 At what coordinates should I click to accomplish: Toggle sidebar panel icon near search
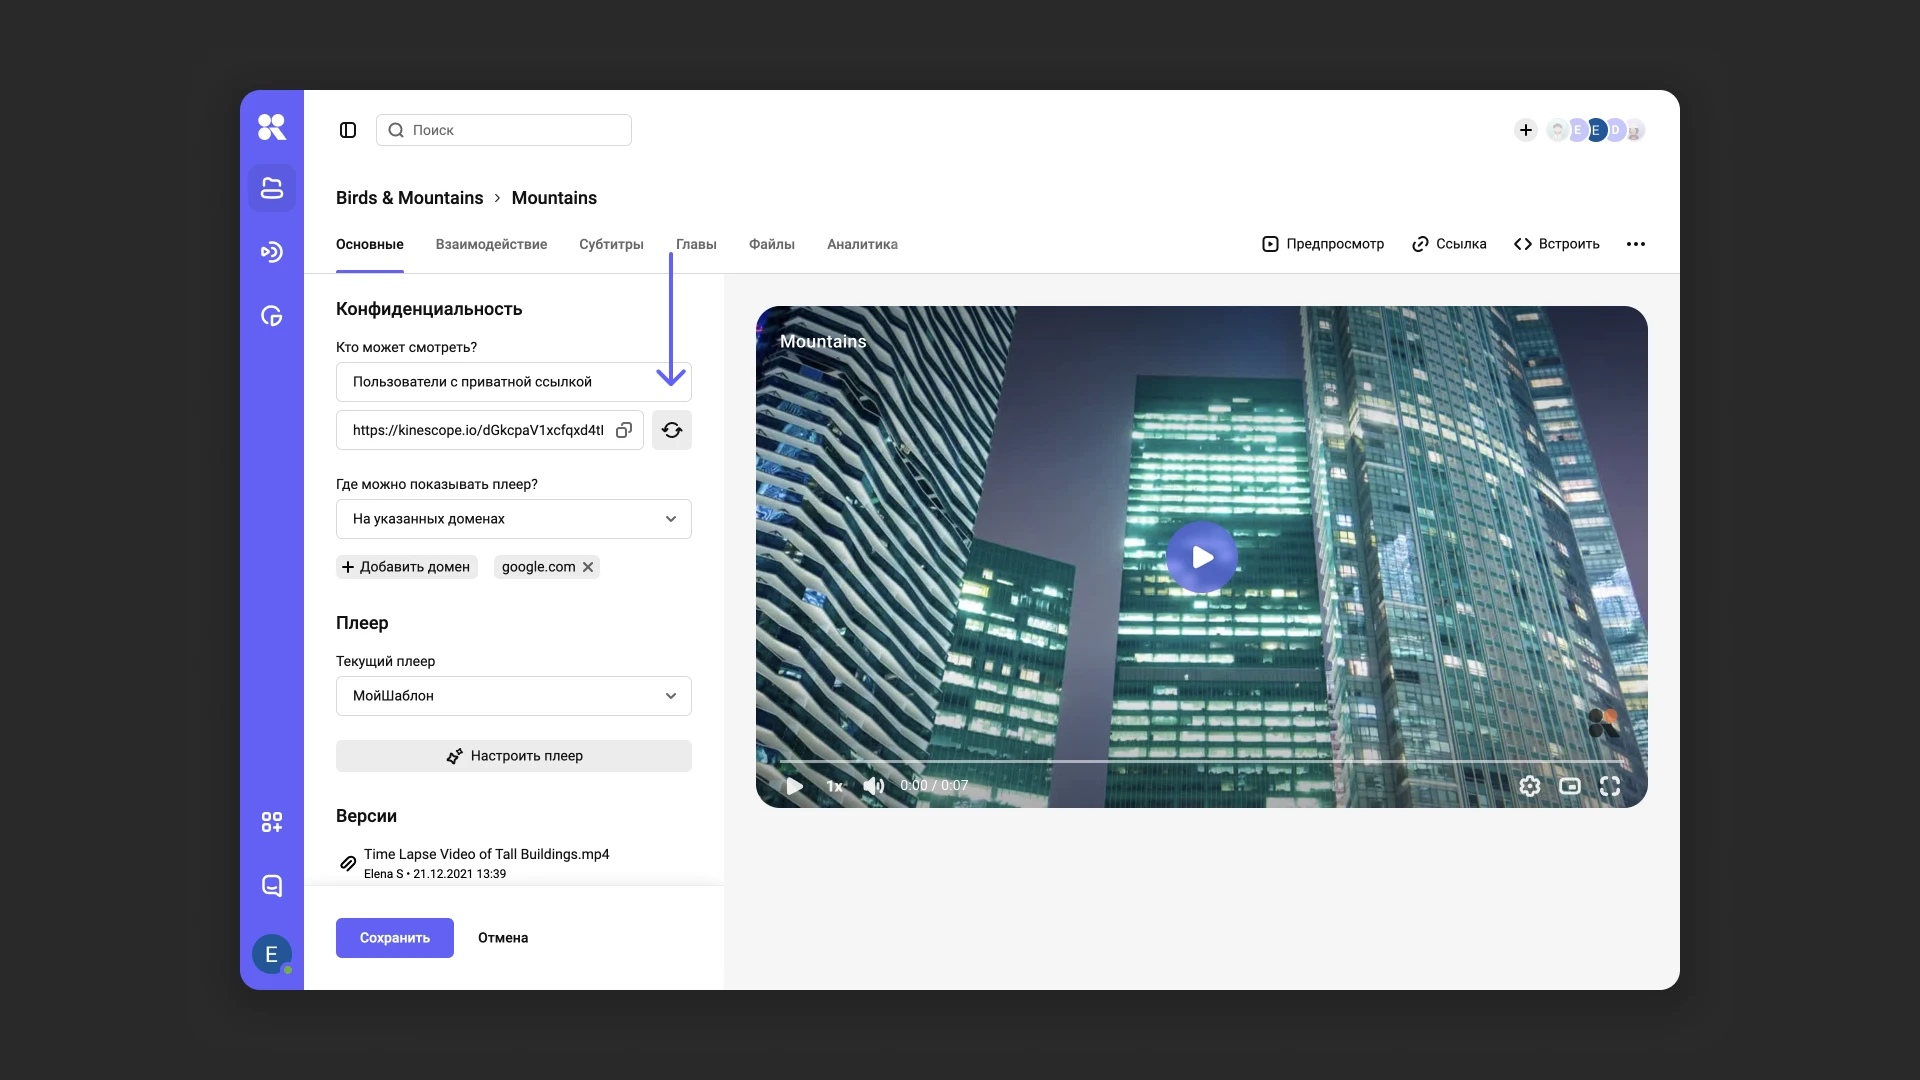348,130
